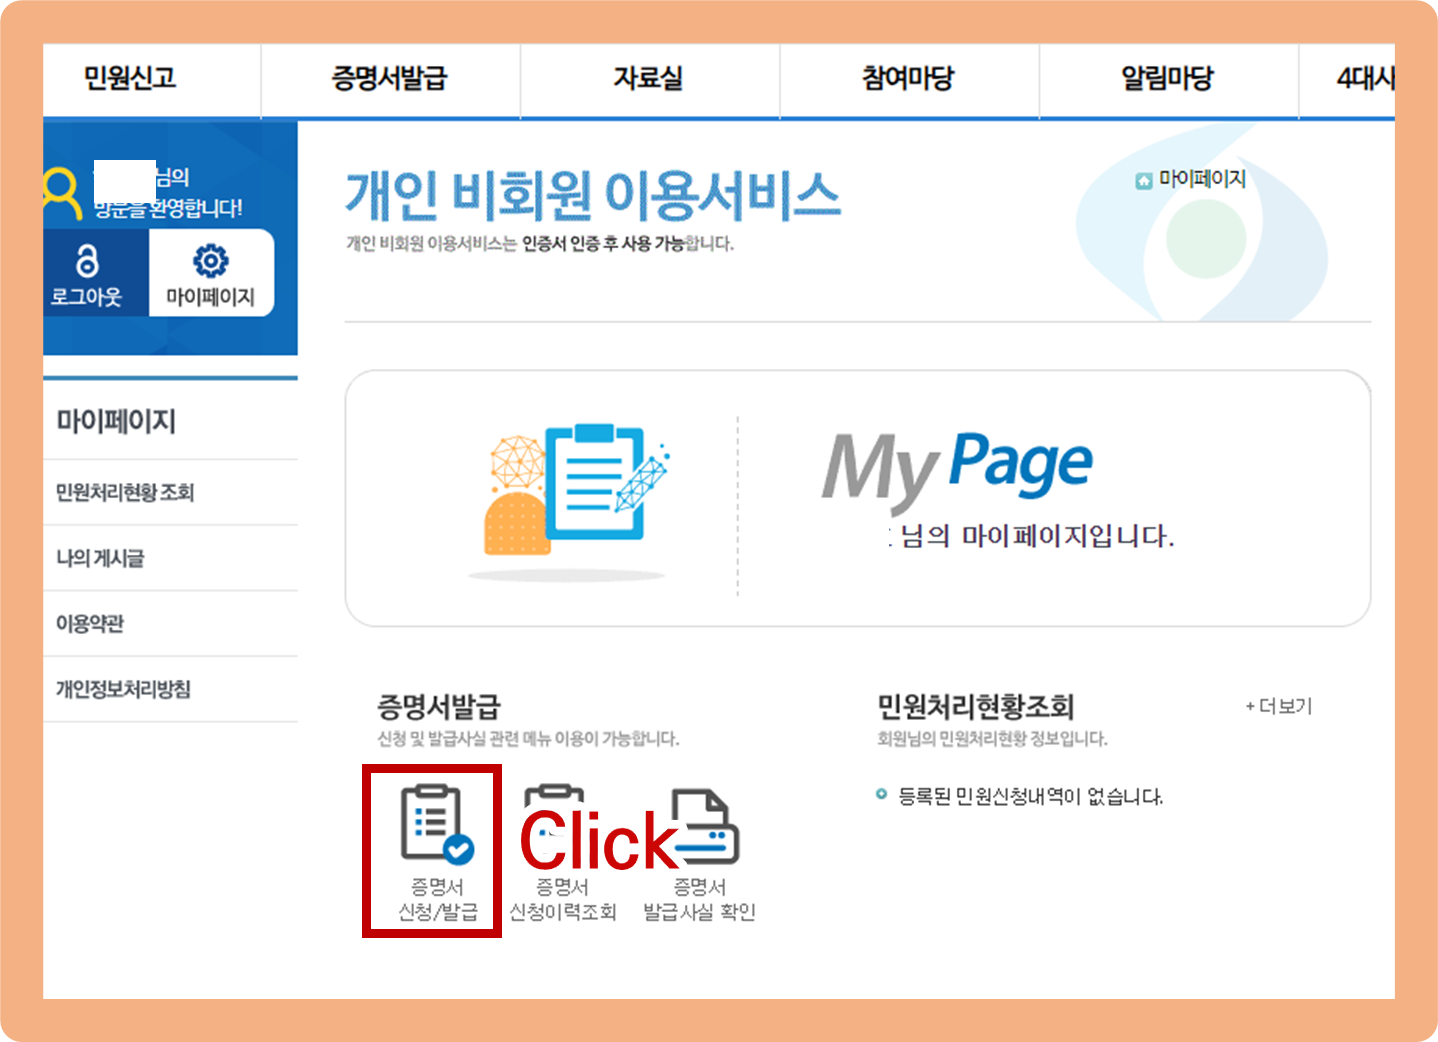Open the 증명서발급 top menu

coord(389,78)
